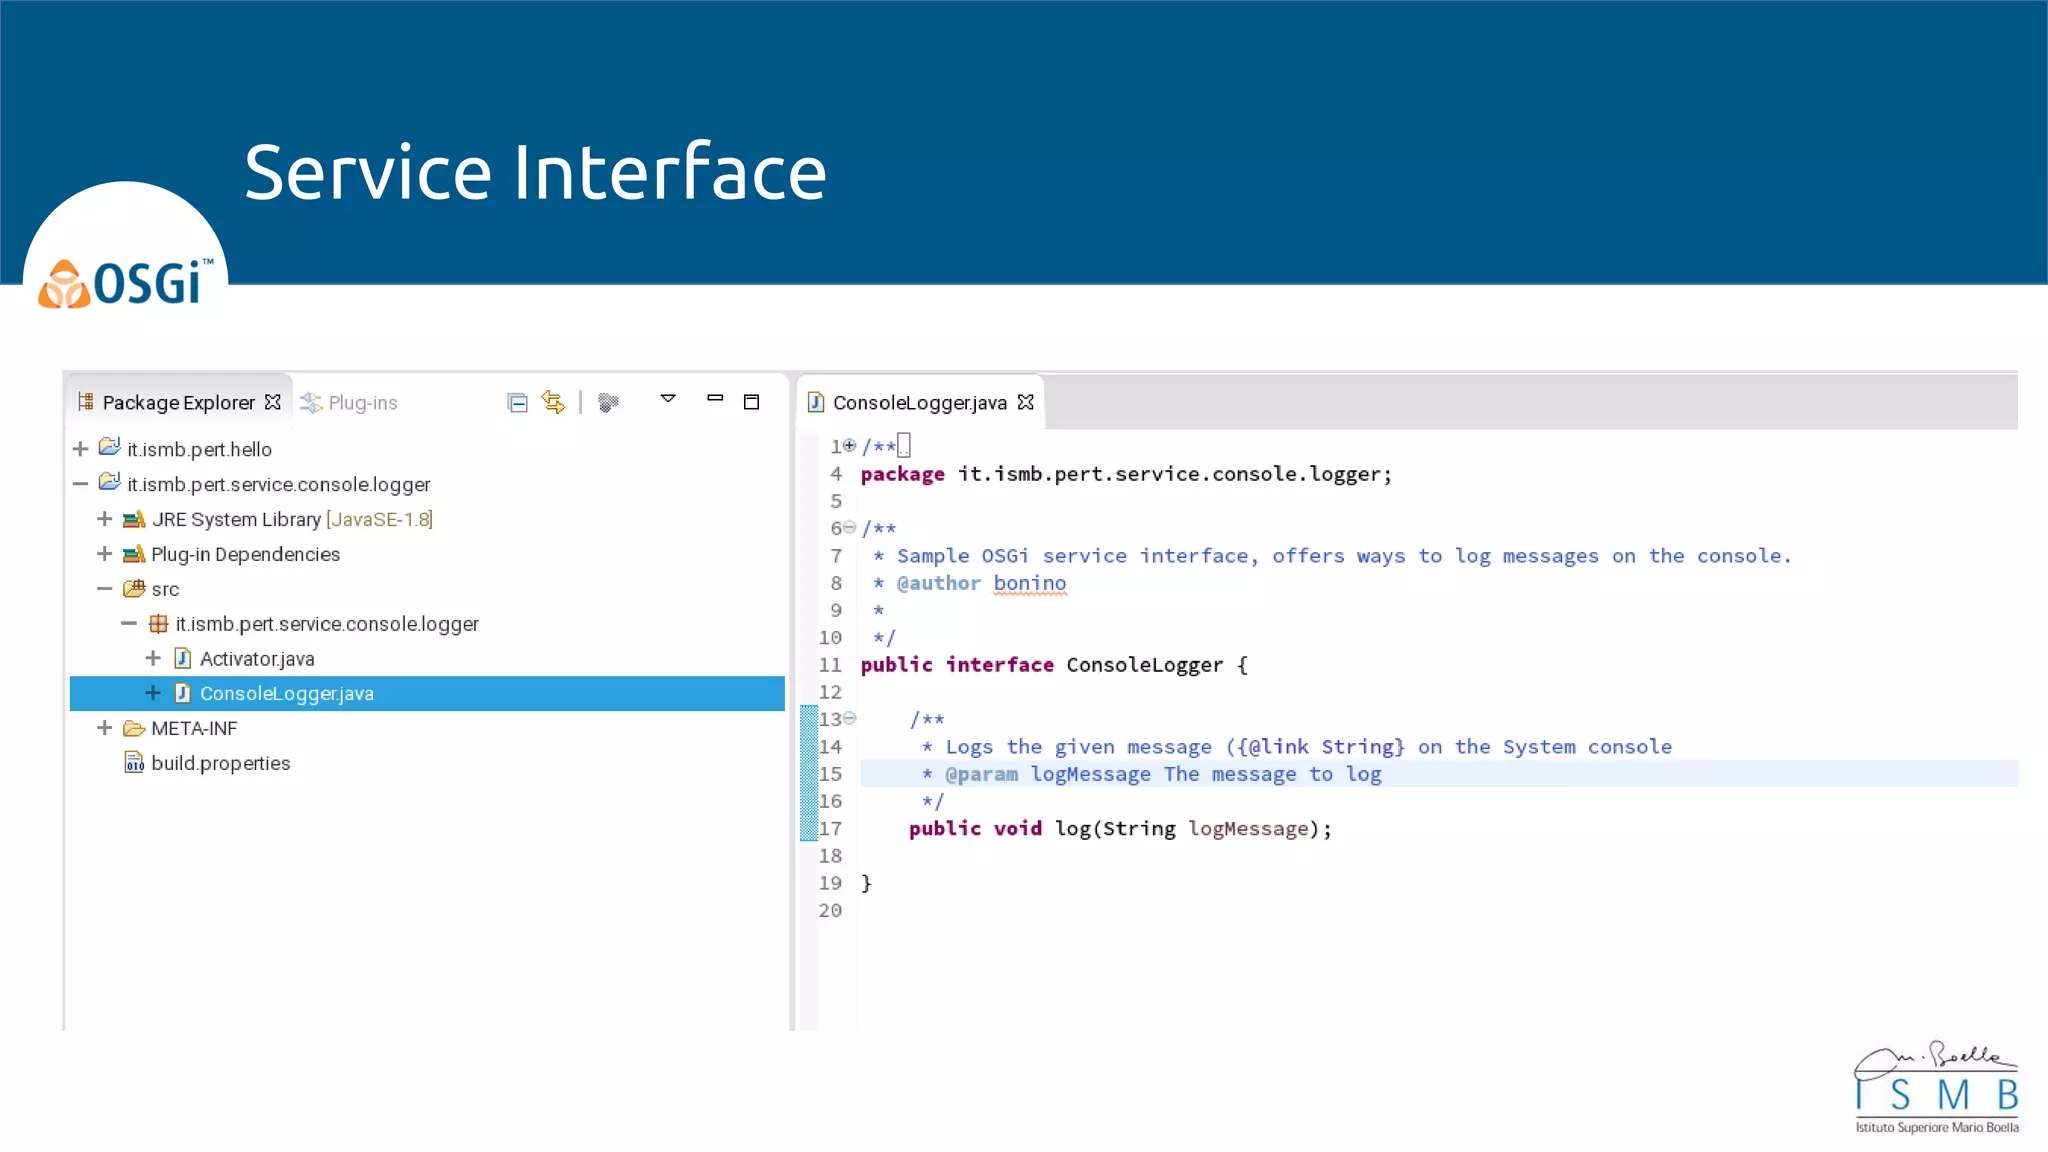The height and width of the screenshot is (1152, 2048).
Task: Expand Activator.java node
Action: pos(153,658)
